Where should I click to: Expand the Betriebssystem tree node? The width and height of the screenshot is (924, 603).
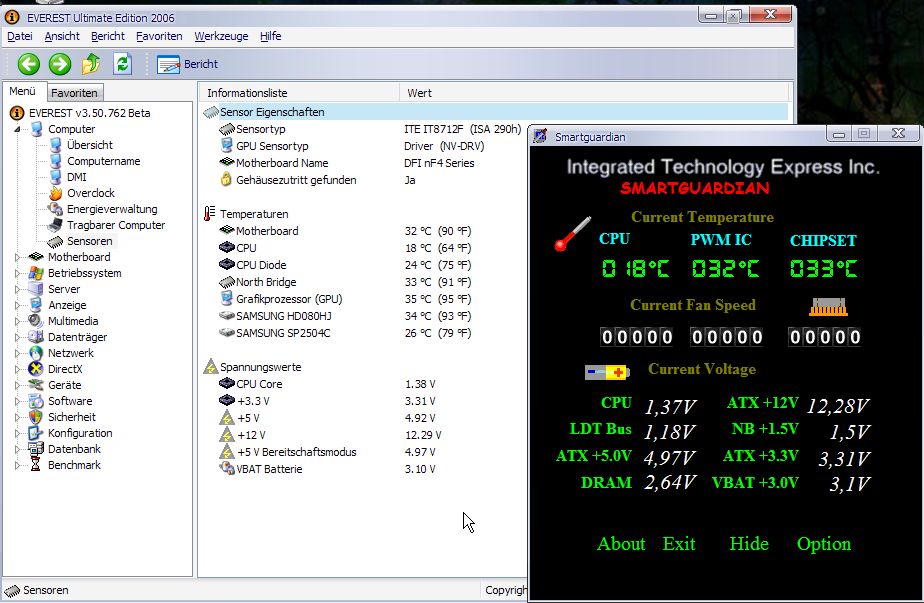[18, 273]
